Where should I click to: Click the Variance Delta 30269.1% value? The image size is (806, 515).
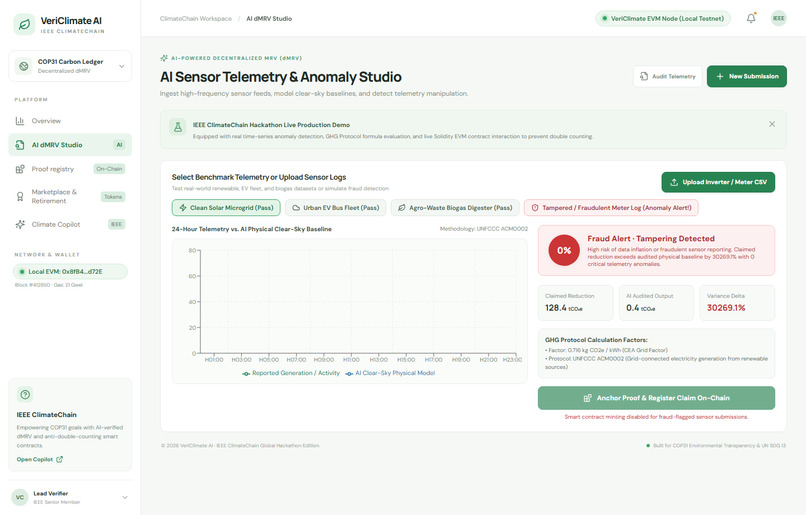pyautogui.click(x=726, y=308)
